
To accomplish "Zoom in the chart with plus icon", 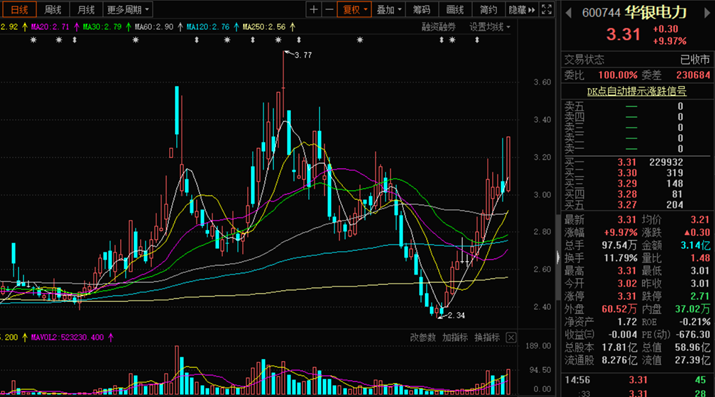I will tap(313, 10).
